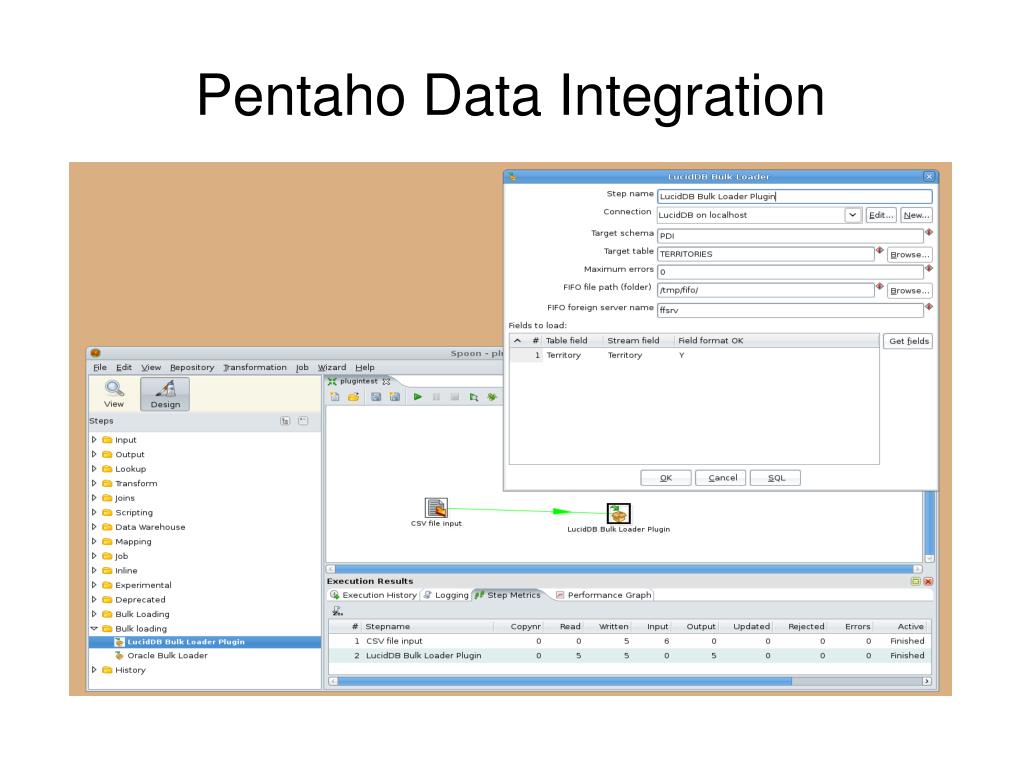This screenshot has width=1023, height=767.
Task: Select the Step Metrics tab
Action: click(508, 595)
